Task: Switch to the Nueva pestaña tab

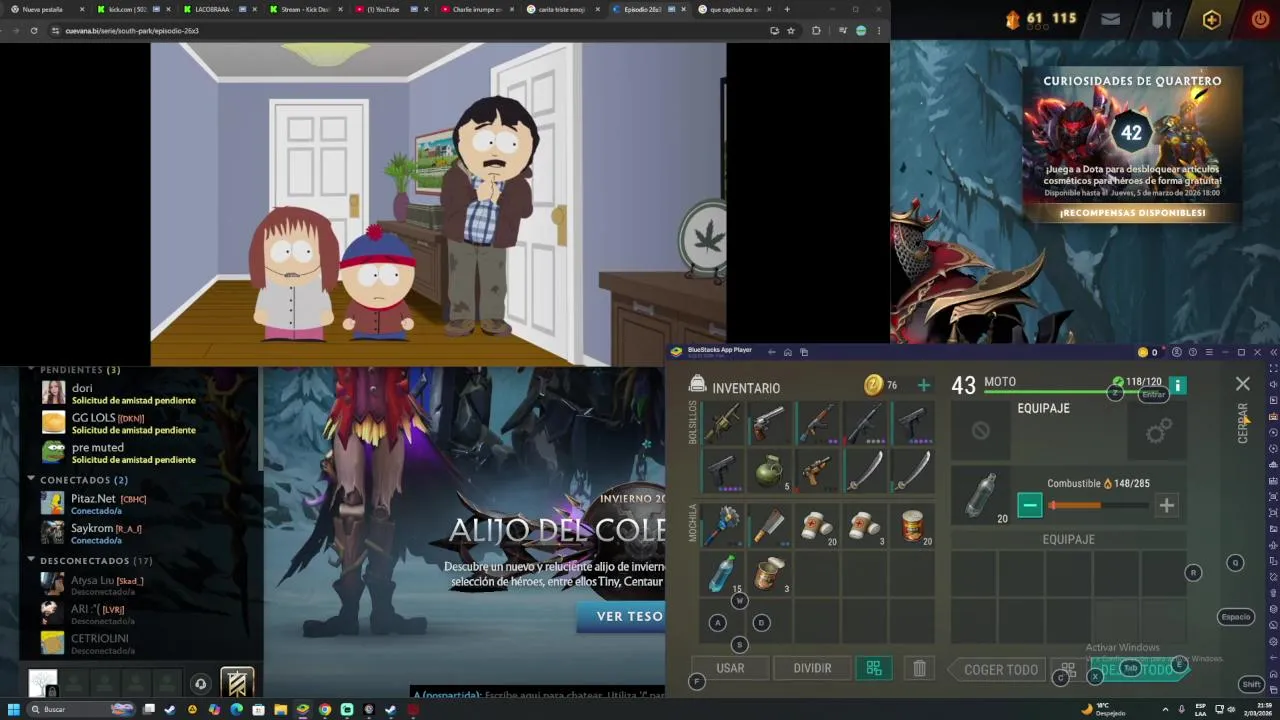Action: [x=43, y=9]
